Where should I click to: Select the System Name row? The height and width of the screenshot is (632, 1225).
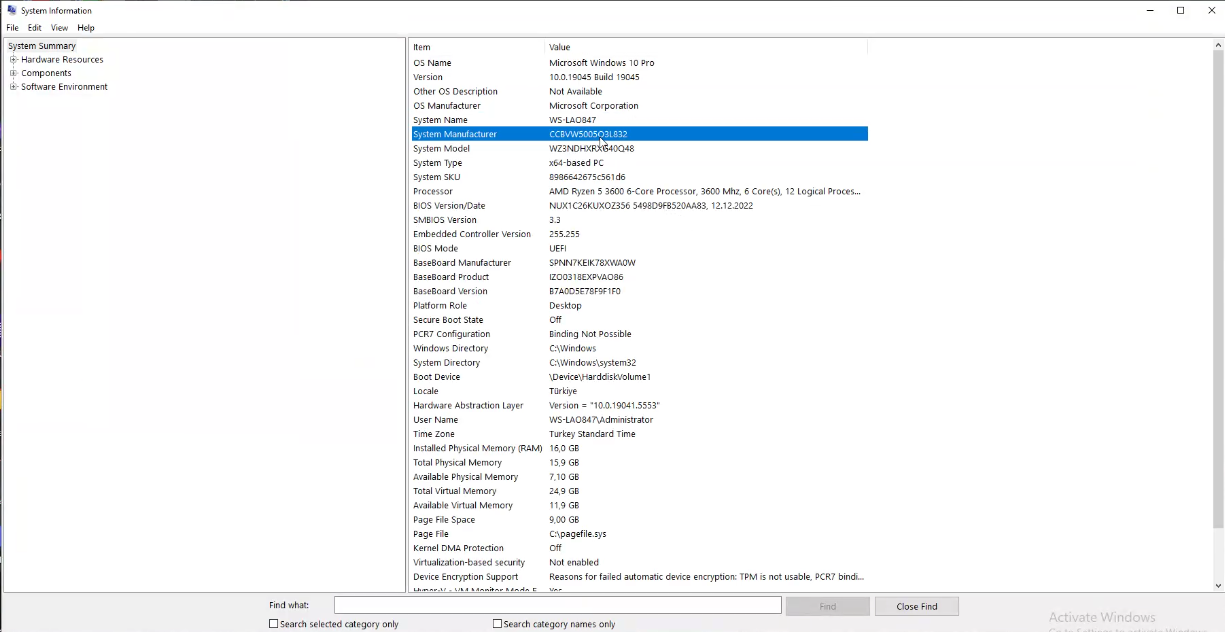(640, 120)
